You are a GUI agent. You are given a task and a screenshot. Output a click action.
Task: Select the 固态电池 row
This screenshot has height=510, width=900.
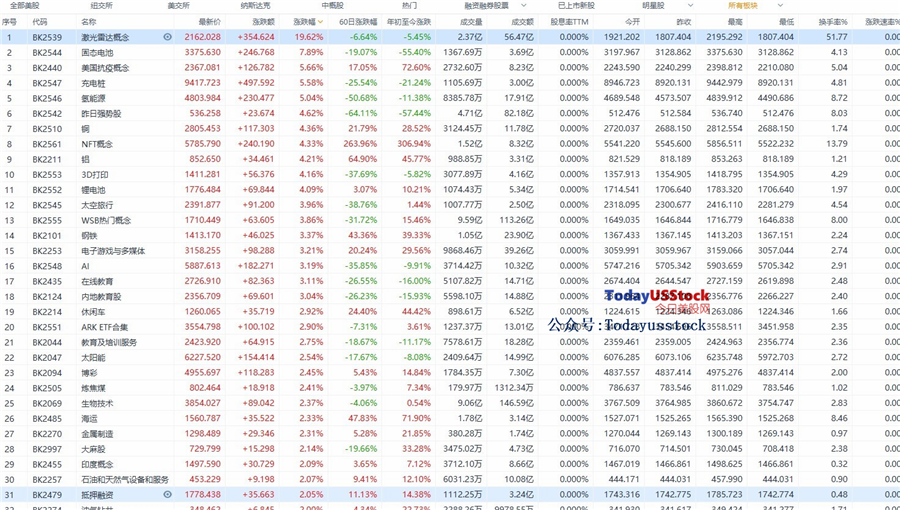pos(450,52)
